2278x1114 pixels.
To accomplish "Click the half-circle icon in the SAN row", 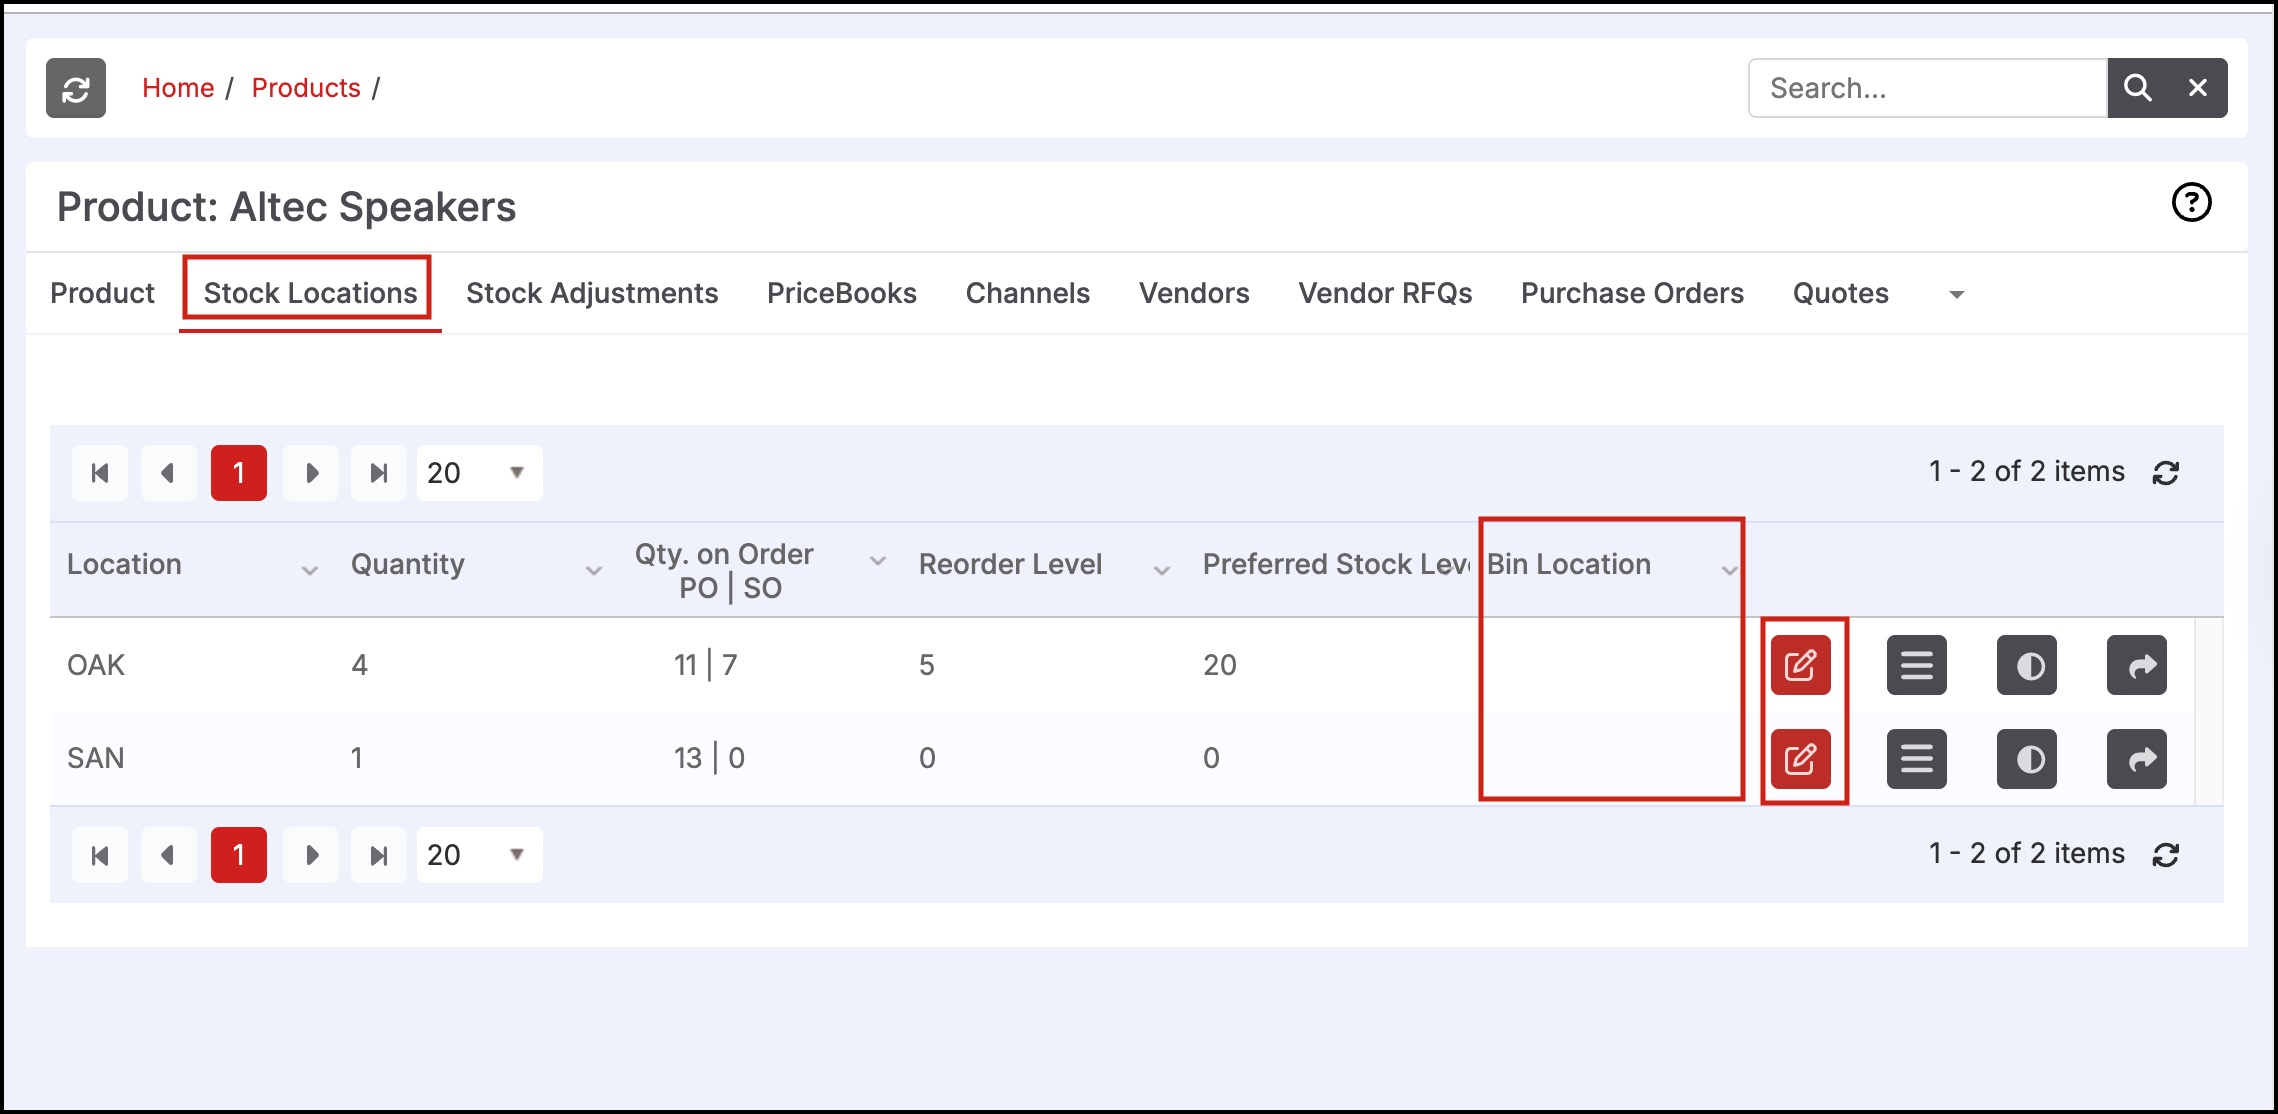I will [2027, 759].
